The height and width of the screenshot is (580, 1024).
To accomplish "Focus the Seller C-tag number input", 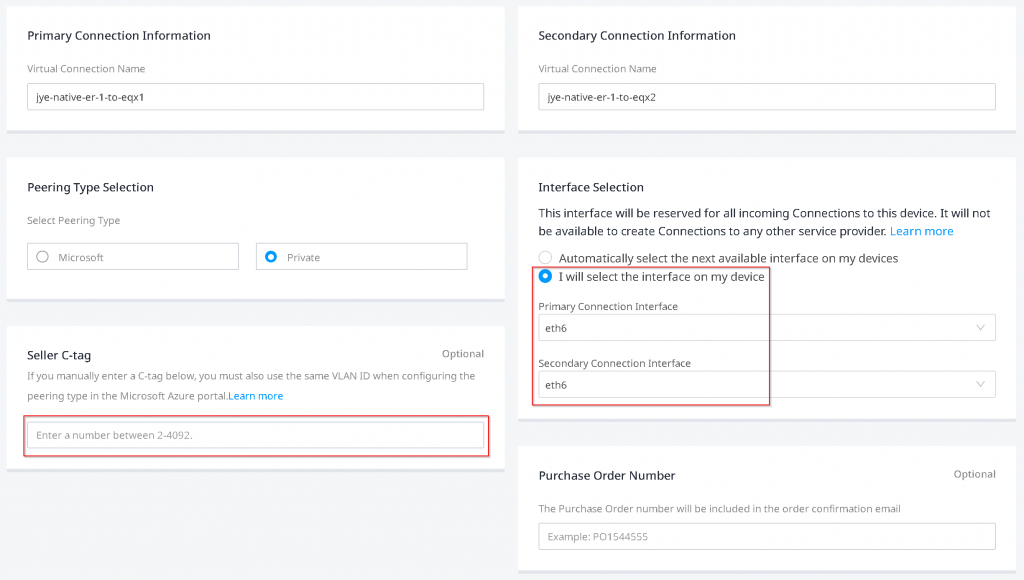I will click(x=255, y=435).
